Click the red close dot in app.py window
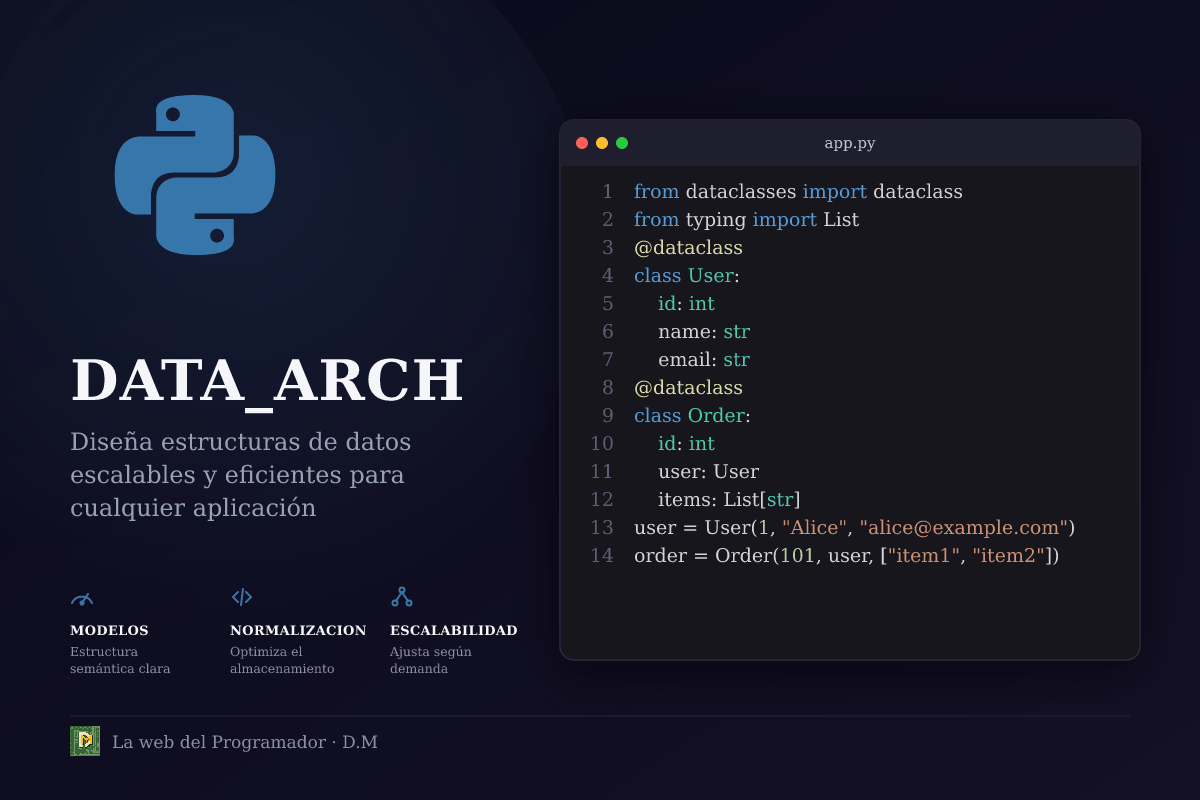This screenshot has width=1200, height=800. pos(582,143)
